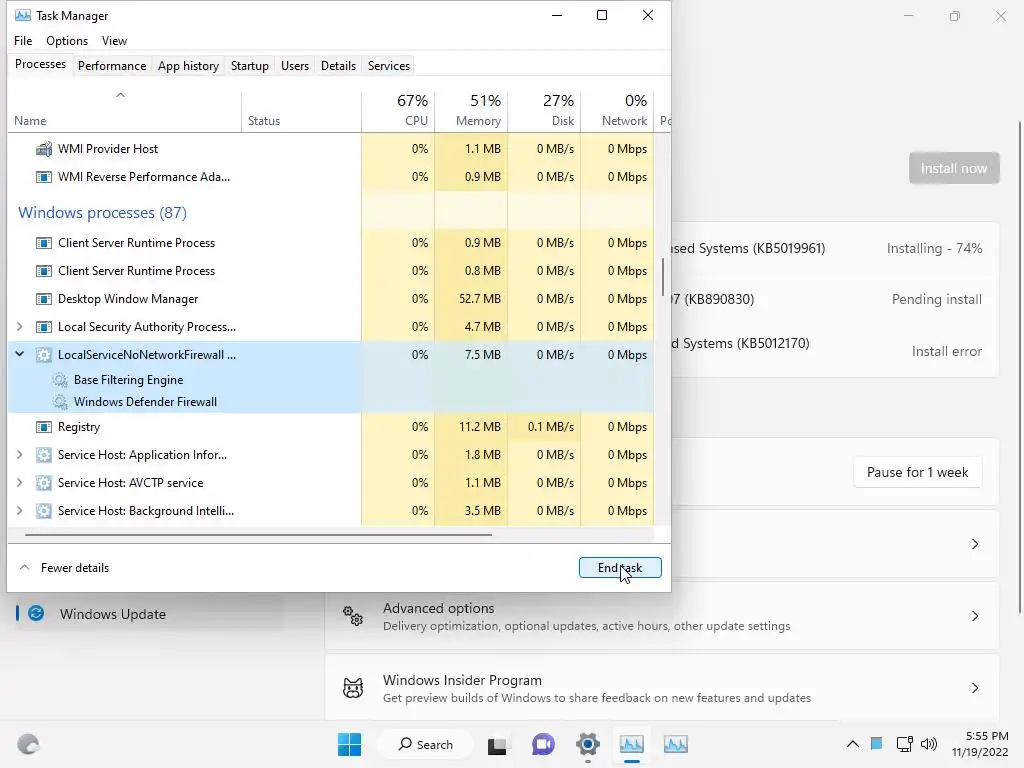The width and height of the screenshot is (1024, 768).
Task: Open the clock showing 5:55 PM
Action: [x=980, y=744]
